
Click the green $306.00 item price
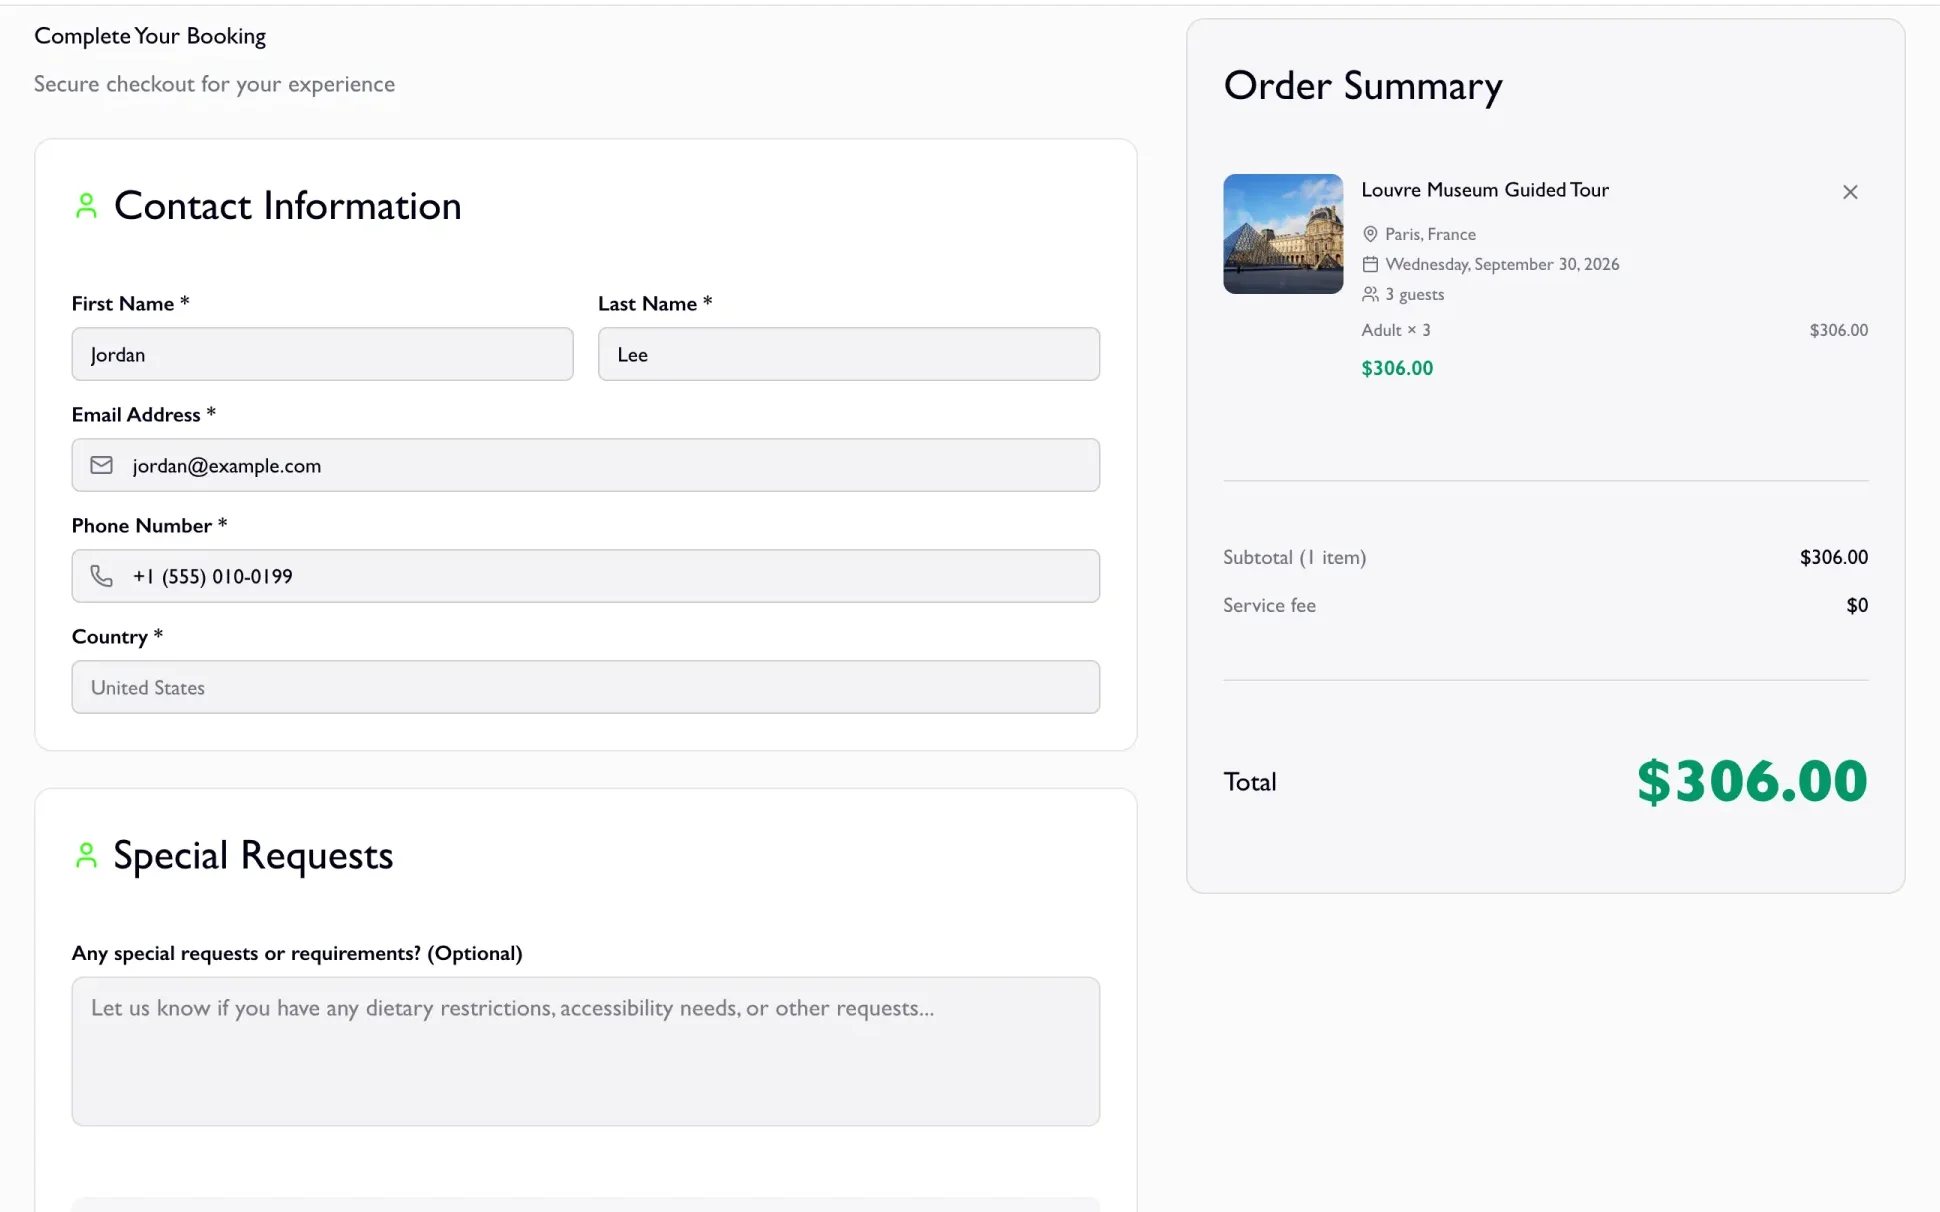1396,368
